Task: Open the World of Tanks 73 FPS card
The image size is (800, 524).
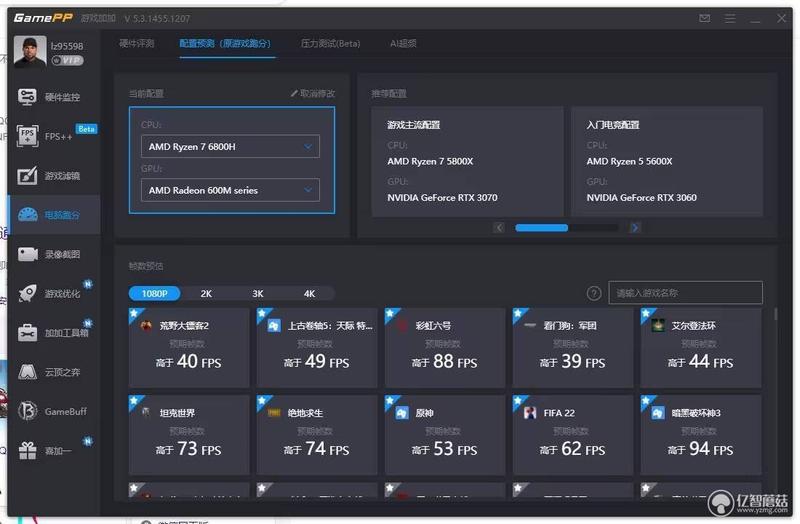Action: [189, 435]
